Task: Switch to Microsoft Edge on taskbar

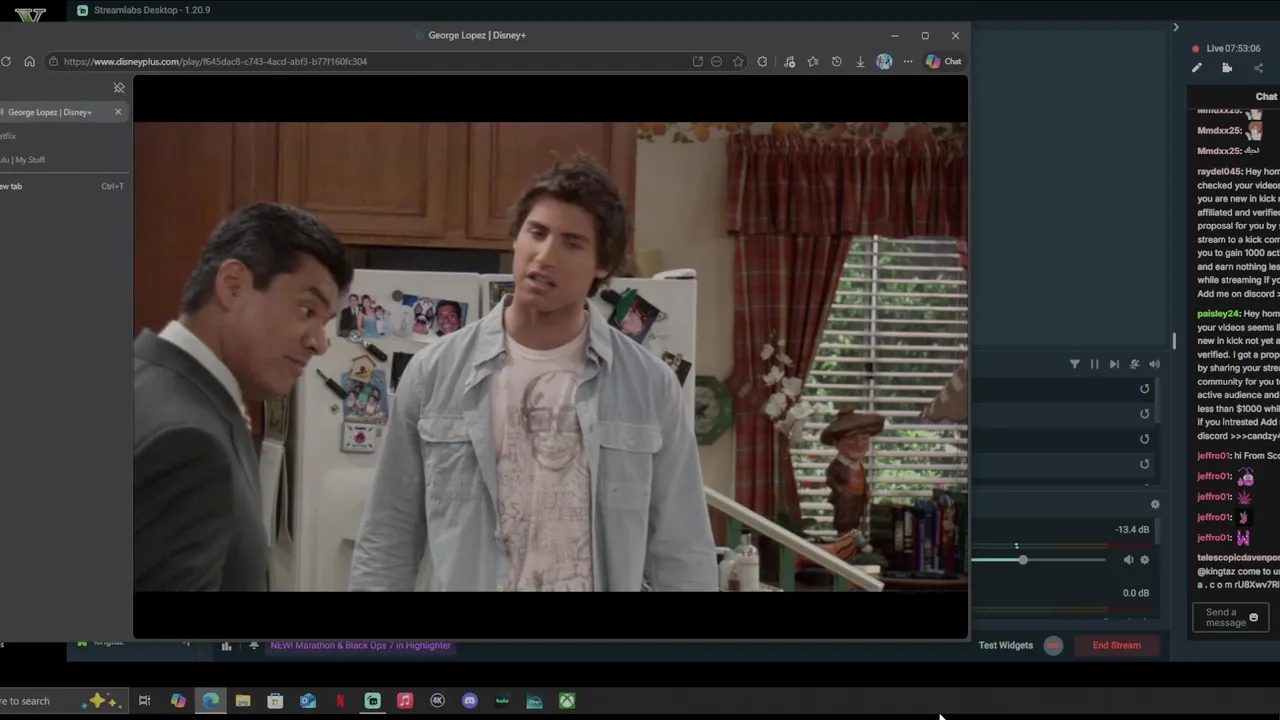Action: (x=211, y=701)
